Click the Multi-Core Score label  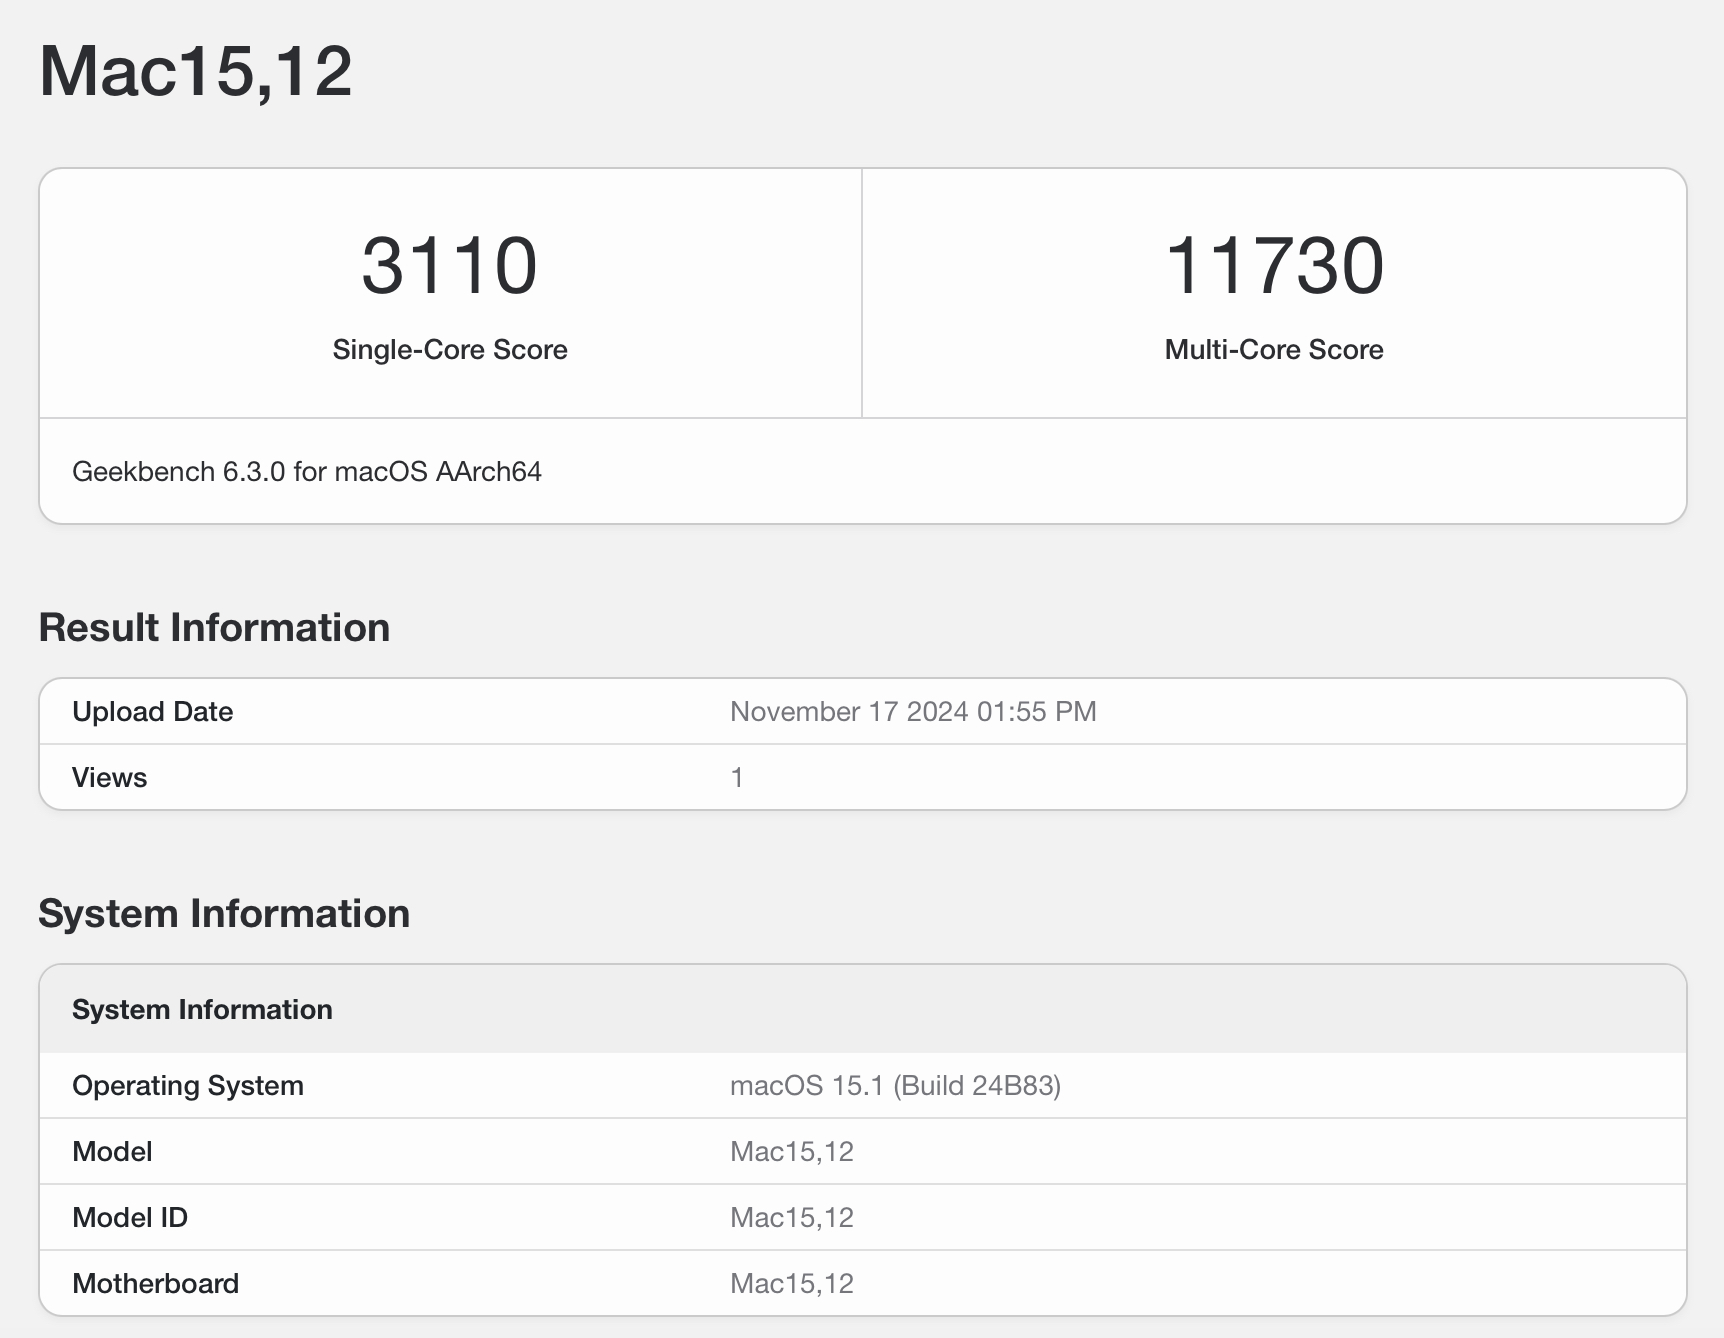(1274, 350)
